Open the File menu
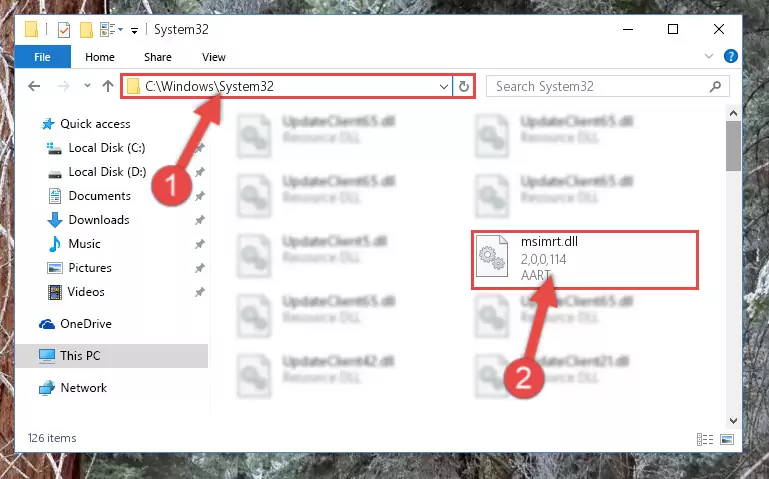769x479 pixels. tap(43, 57)
